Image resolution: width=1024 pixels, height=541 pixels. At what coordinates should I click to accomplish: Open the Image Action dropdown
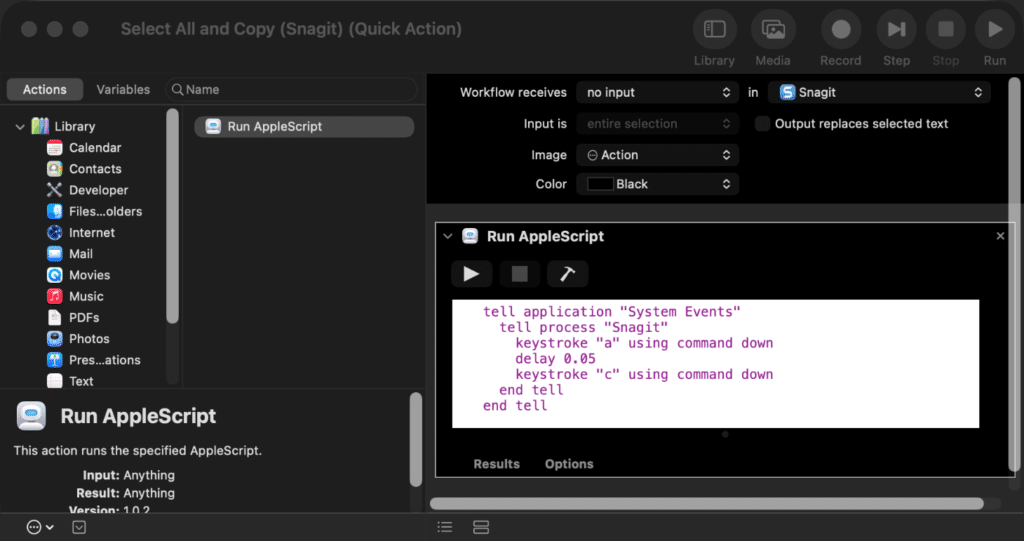click(657, 155)
